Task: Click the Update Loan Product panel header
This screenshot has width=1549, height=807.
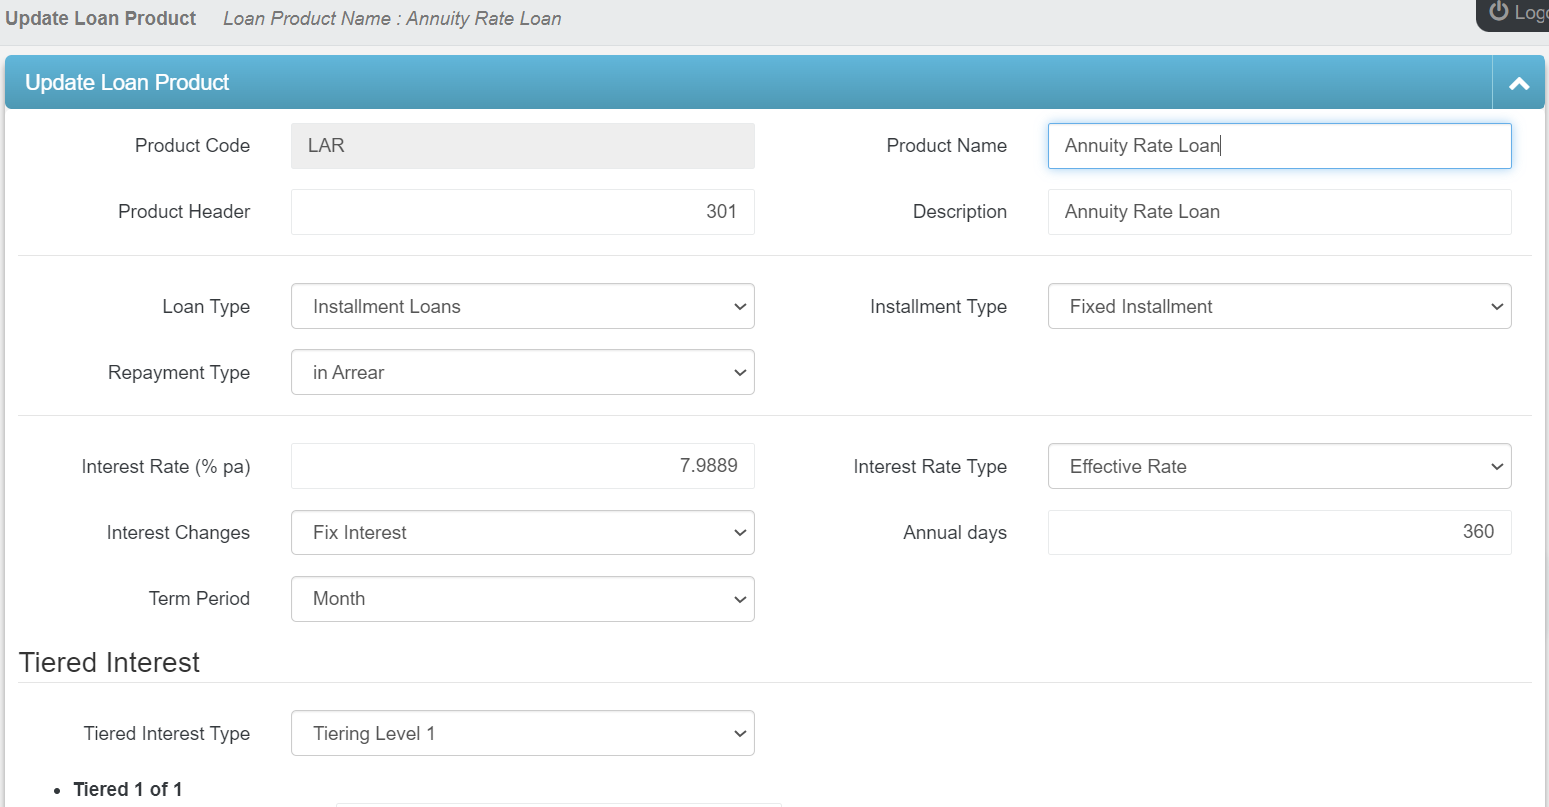Action: point(126,83)
